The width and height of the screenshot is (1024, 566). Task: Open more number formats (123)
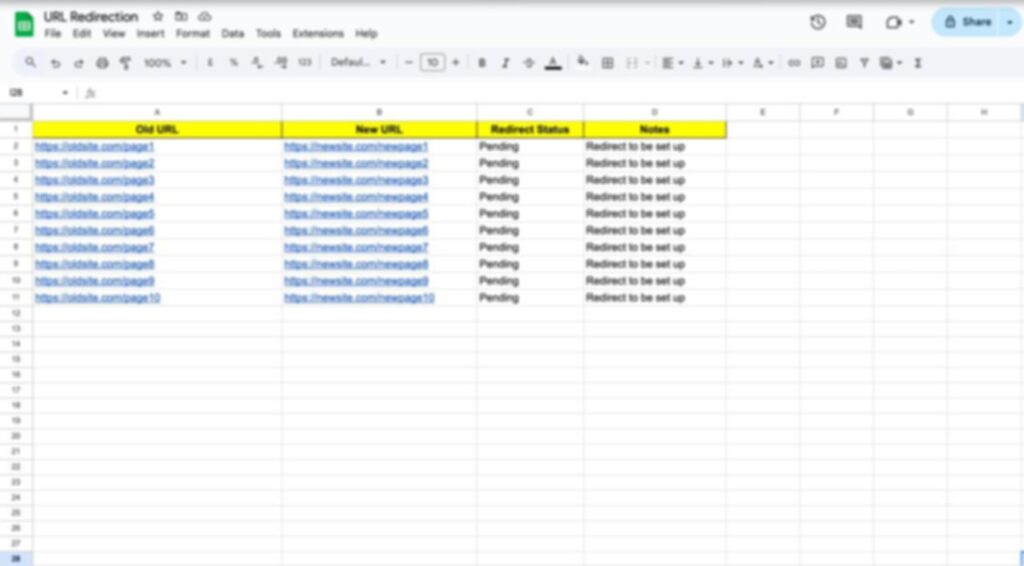pos(305,63)
